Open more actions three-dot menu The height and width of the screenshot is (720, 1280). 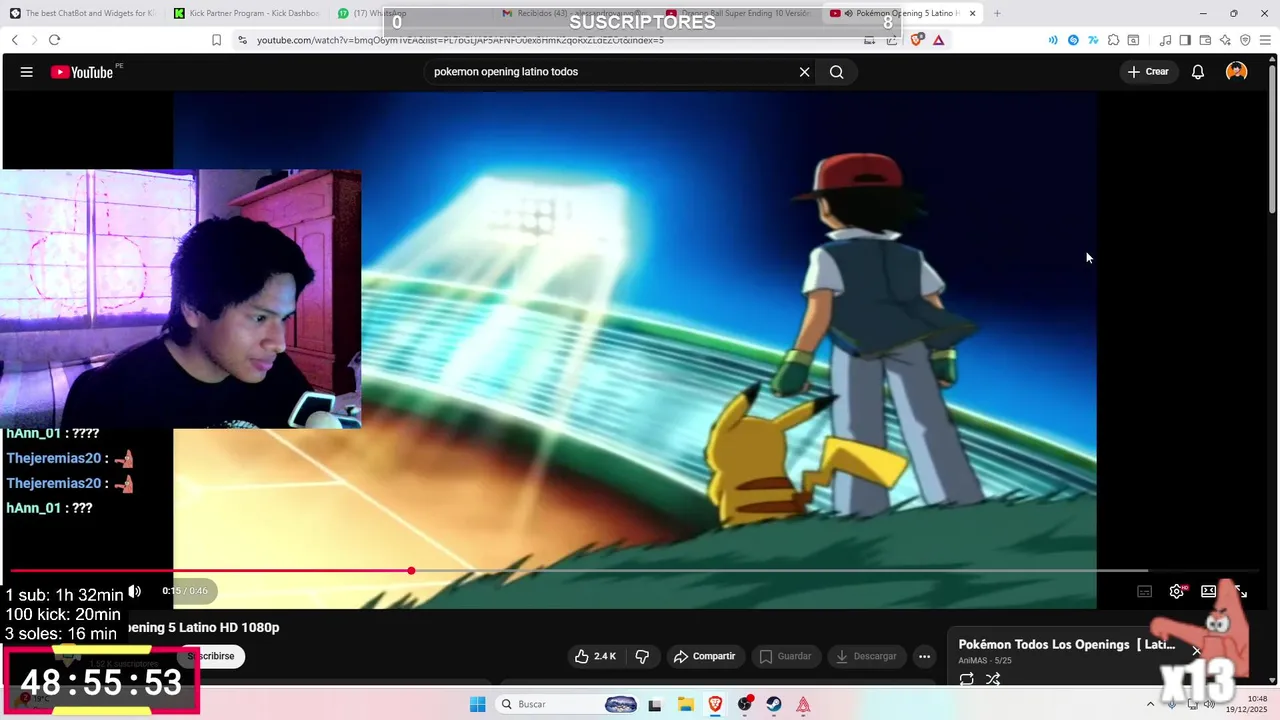(x=924, y=656)
